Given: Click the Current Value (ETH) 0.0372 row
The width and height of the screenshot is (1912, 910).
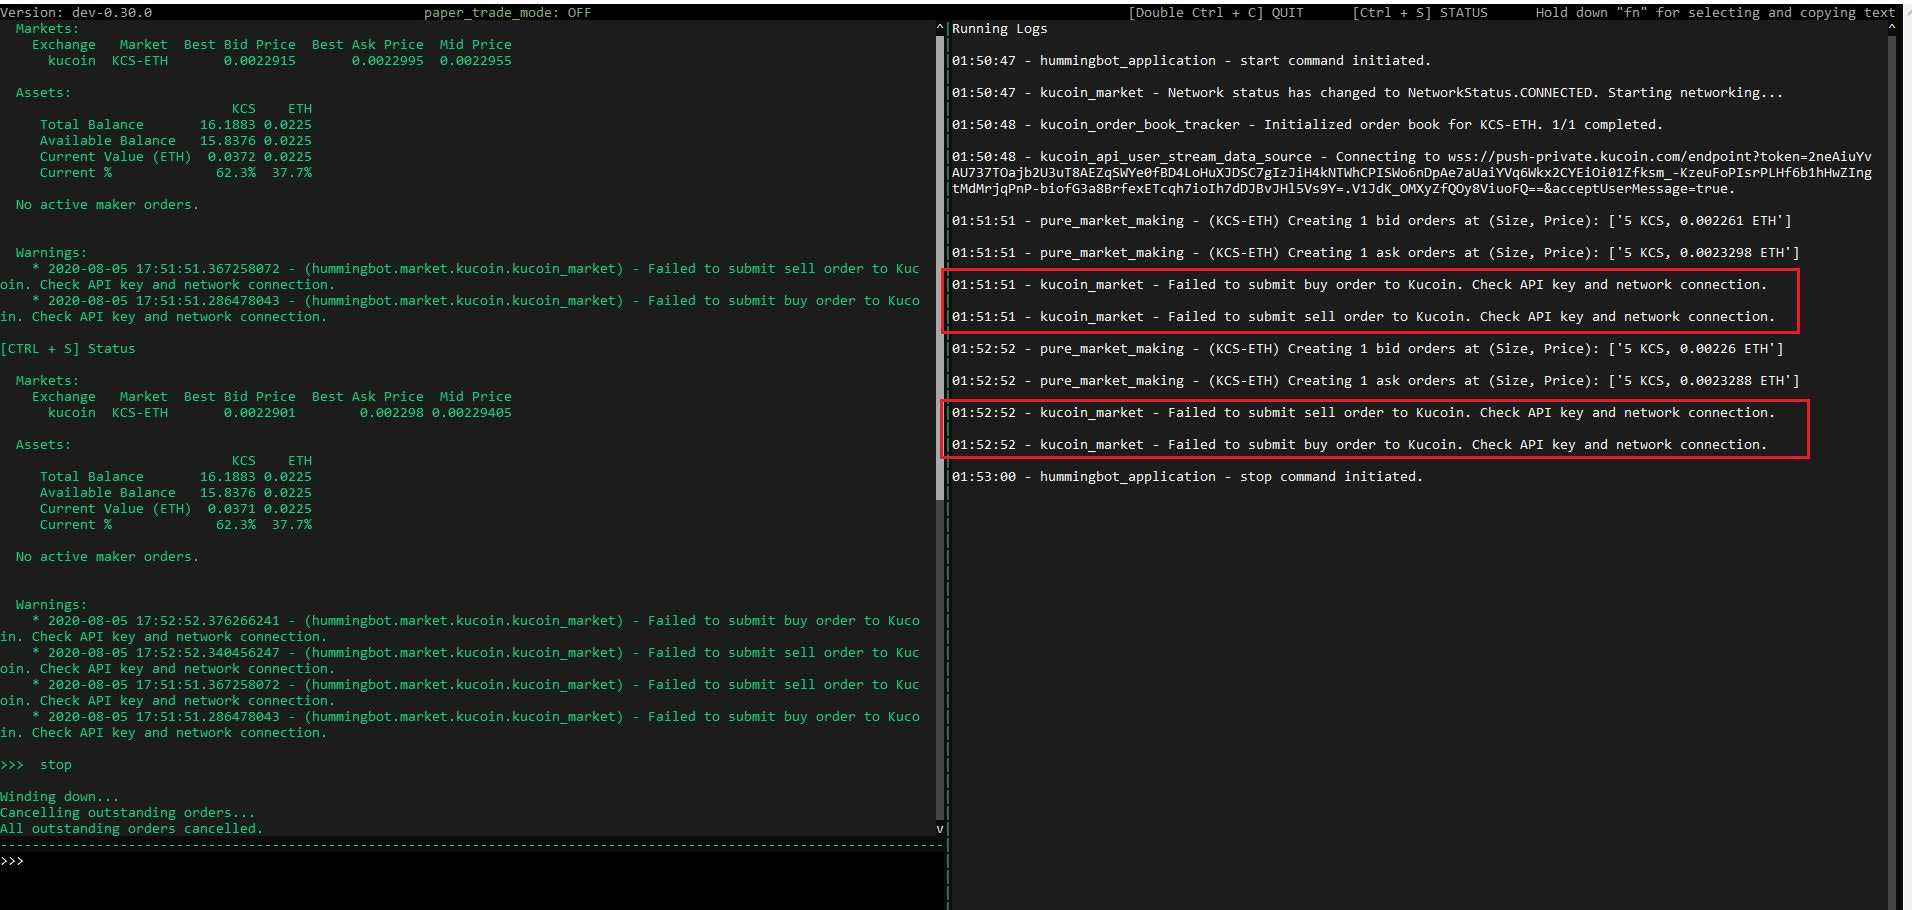Looking at the screenshot, I should coord(175,157).
